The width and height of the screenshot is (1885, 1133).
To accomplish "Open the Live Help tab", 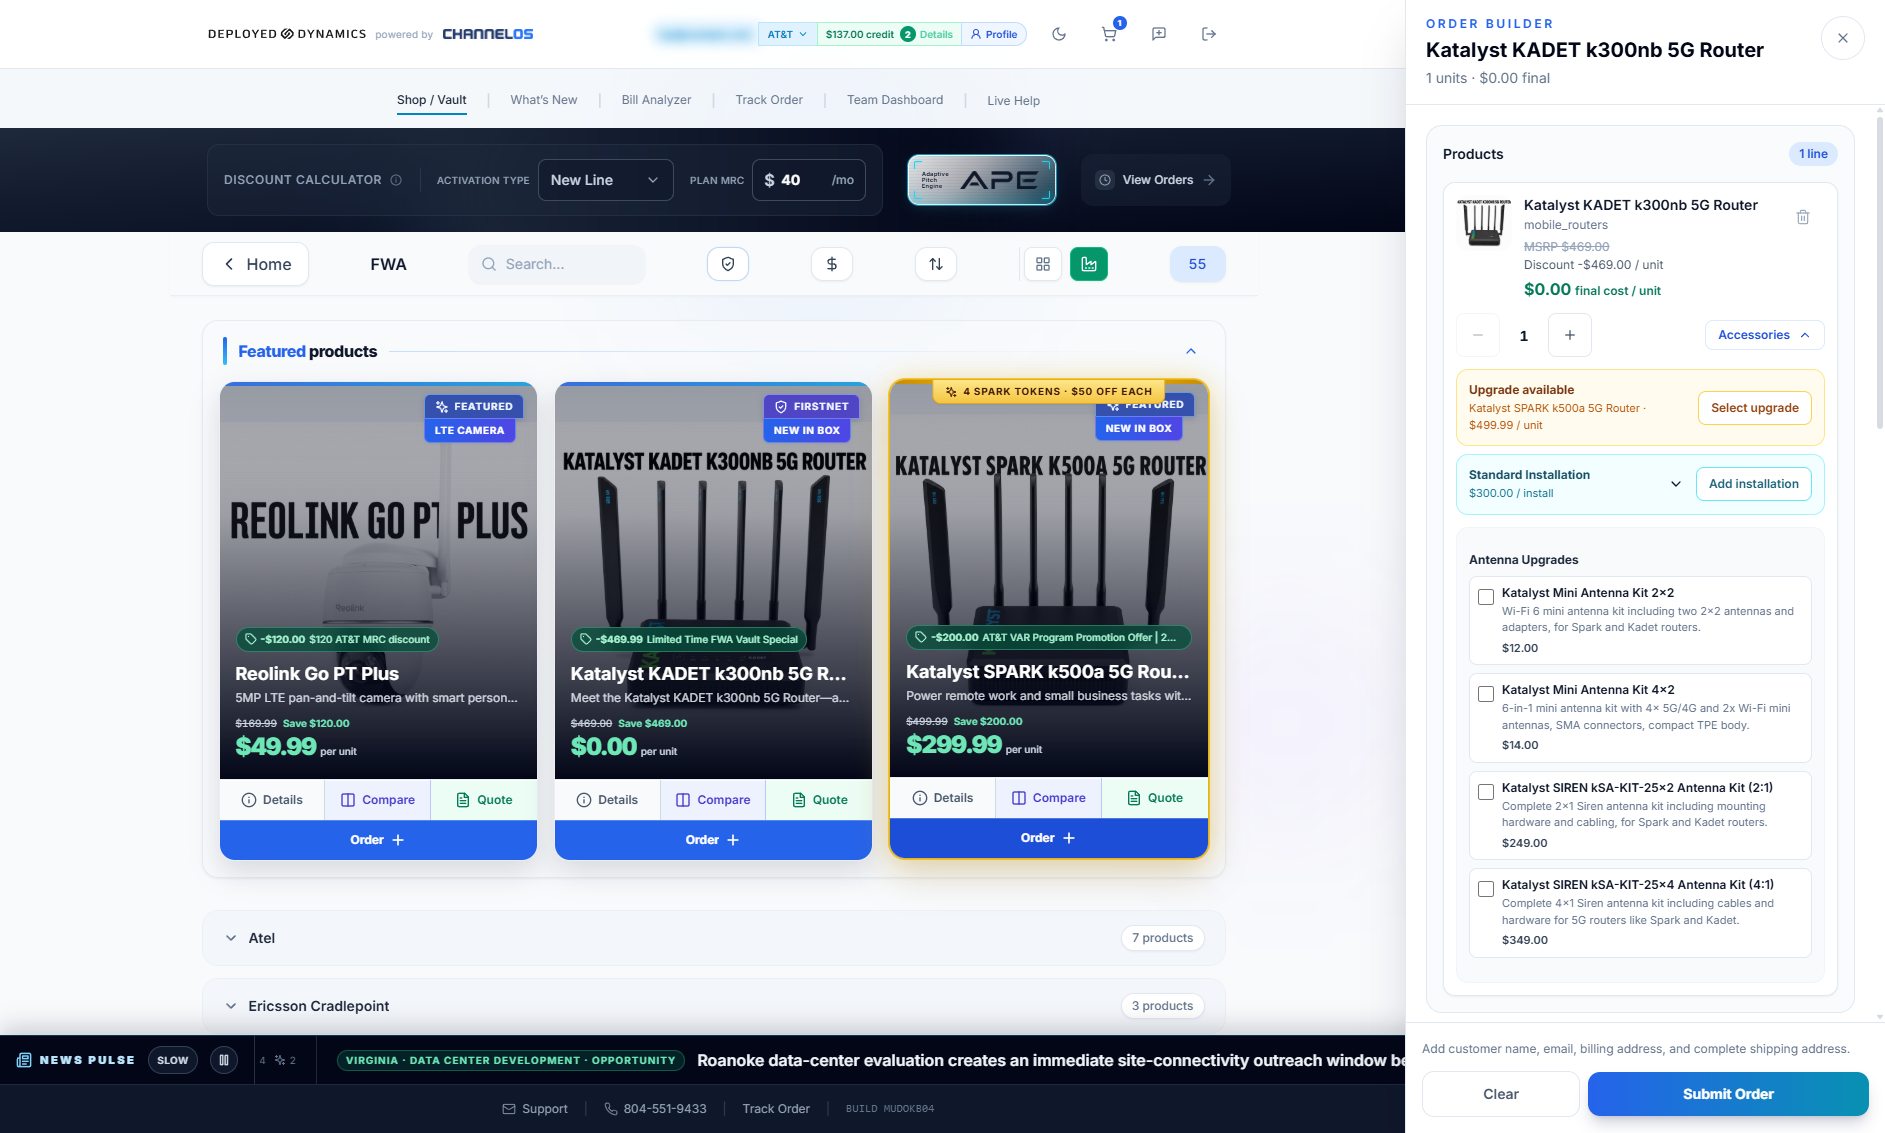I will tap(1013, 100).
